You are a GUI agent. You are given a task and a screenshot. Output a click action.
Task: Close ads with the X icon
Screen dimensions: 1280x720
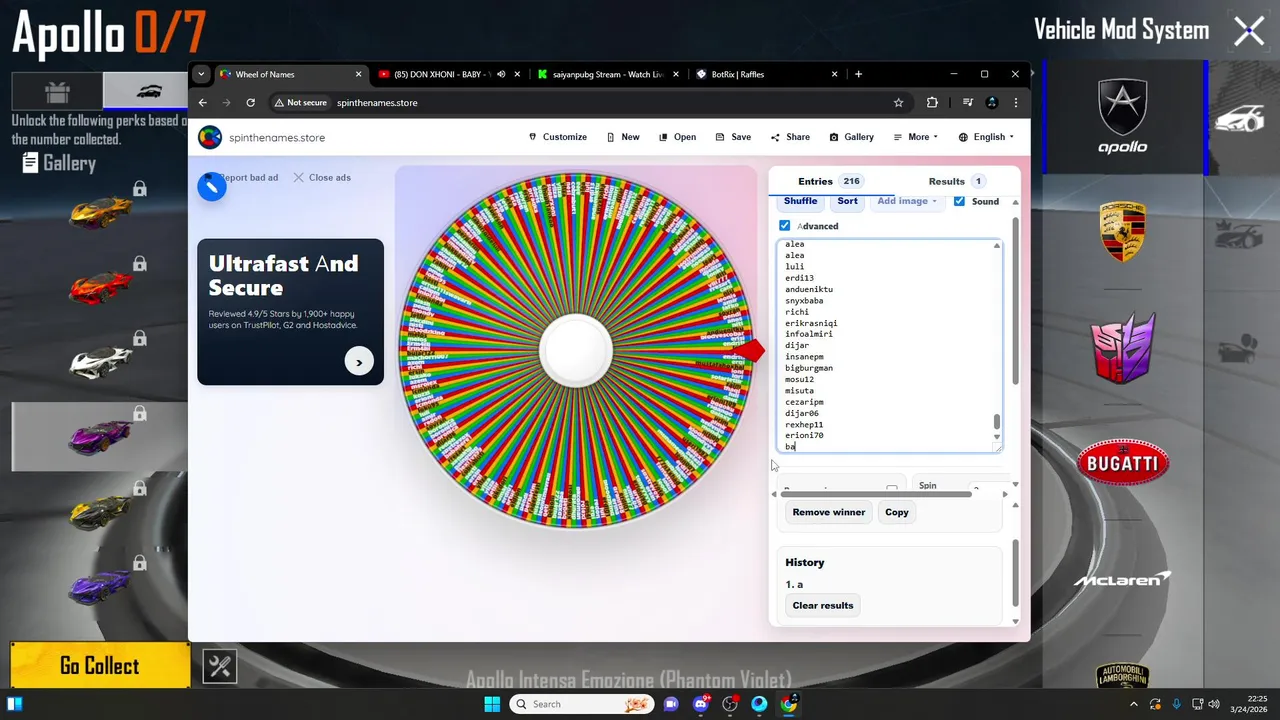coord(298,177)
